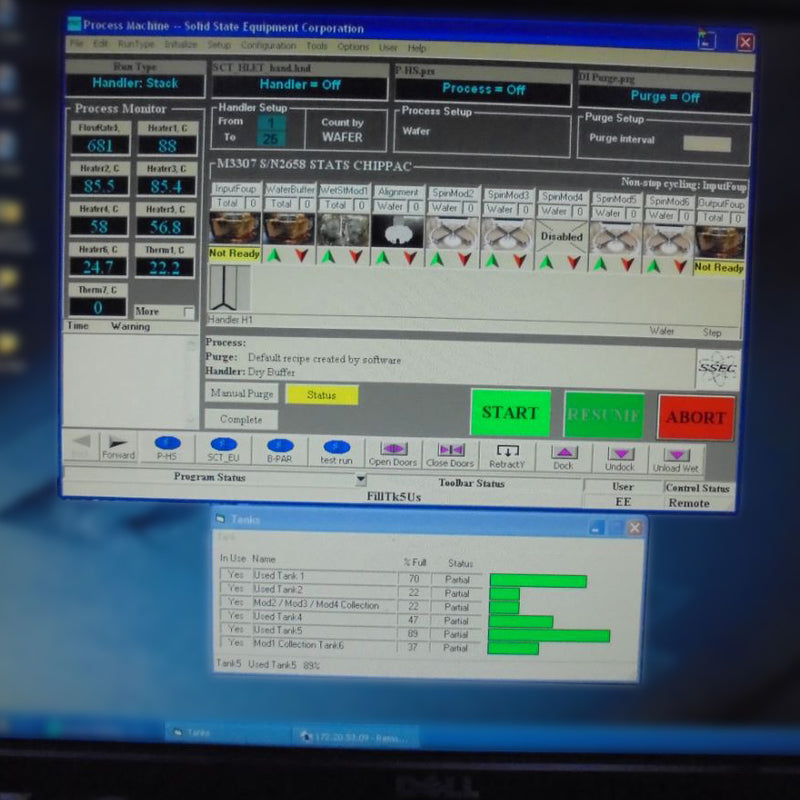
Task: Click the Purge Interval input field
Action: 707,144
